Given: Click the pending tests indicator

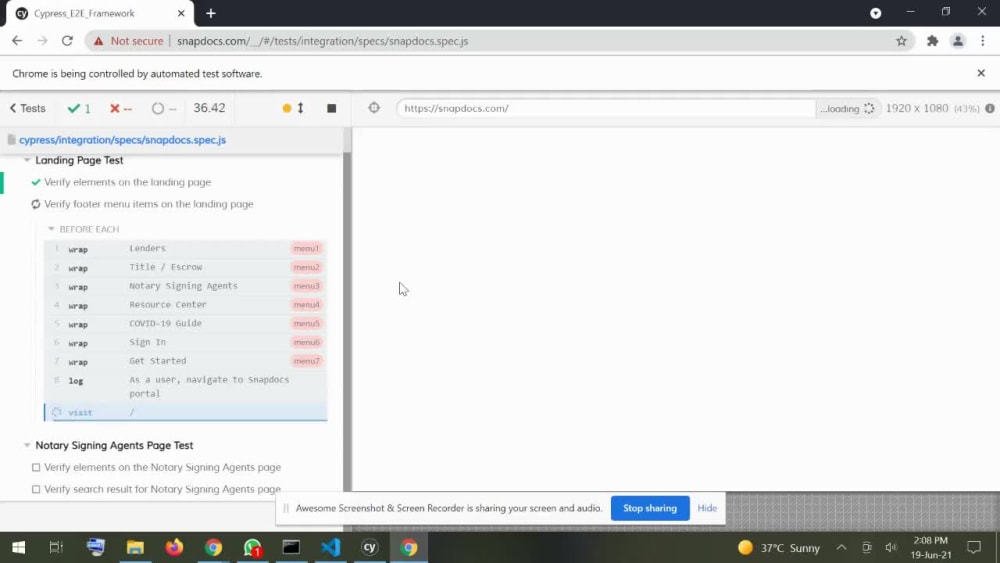Looking at the screenshot, I should (163, 108).
